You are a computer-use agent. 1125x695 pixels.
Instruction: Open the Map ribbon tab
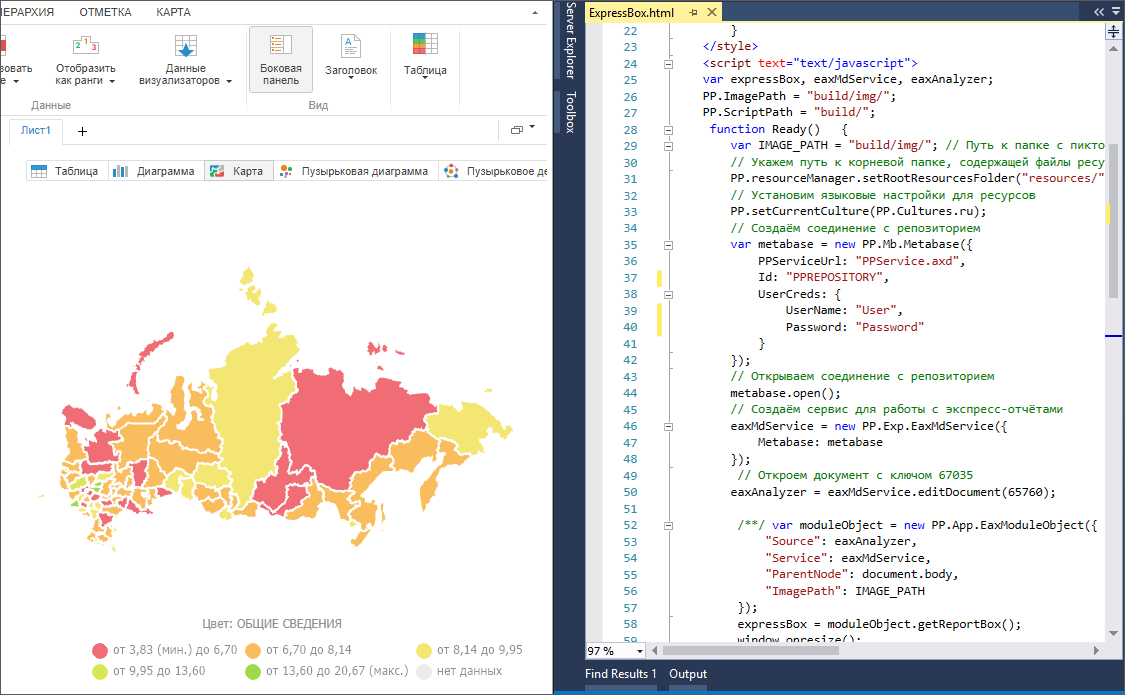(173, 12)
